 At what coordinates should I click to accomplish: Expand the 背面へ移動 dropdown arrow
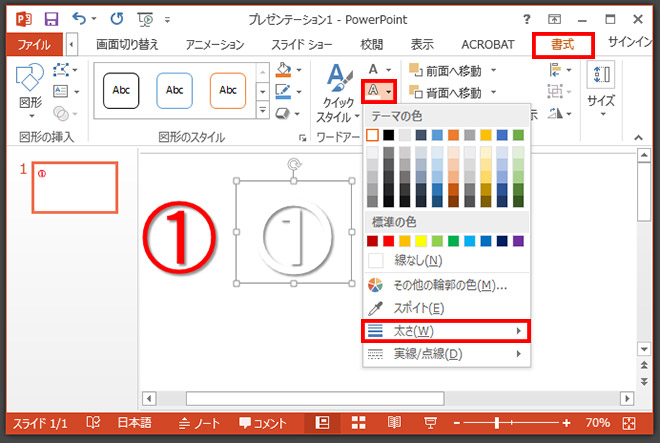point(493,92)
